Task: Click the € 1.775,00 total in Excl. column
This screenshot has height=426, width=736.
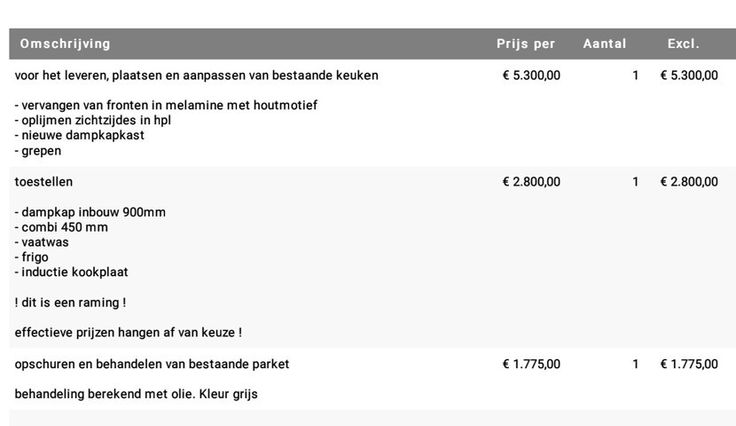Action: [689, 364]
